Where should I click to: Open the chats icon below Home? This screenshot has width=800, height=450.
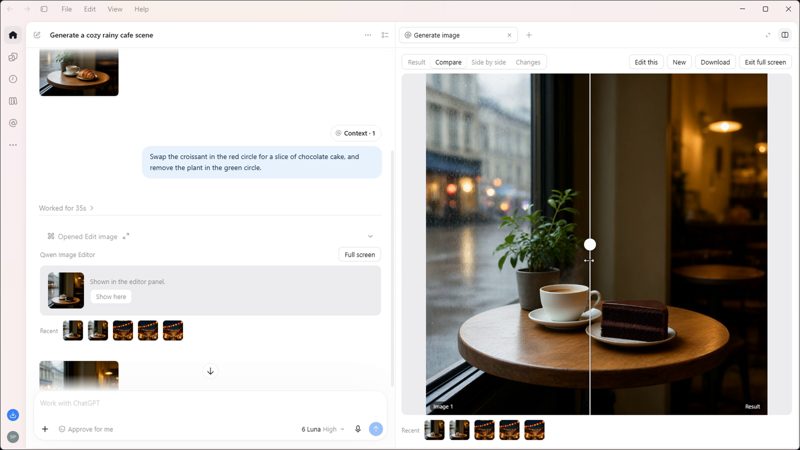click(13, 57)
